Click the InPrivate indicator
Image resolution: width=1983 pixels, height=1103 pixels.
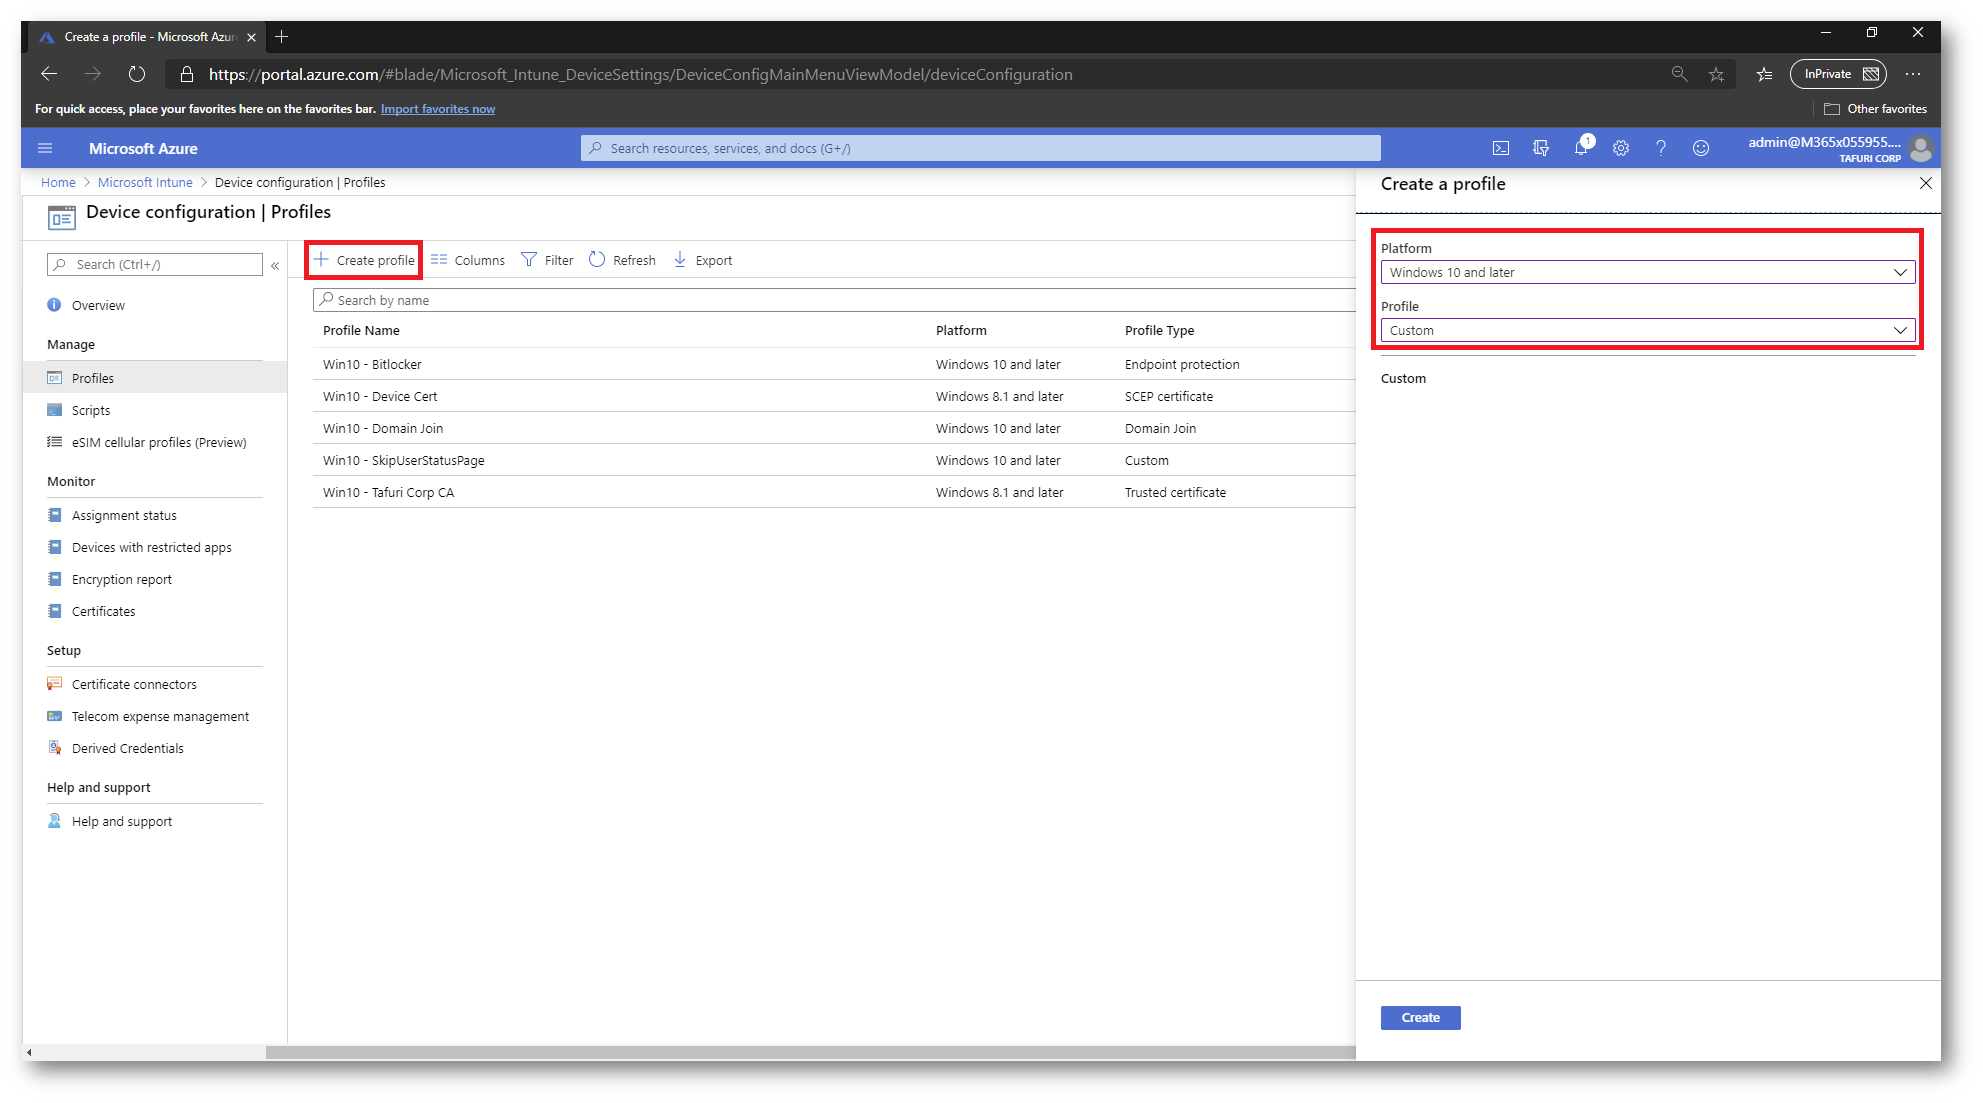coord(1838,74)
